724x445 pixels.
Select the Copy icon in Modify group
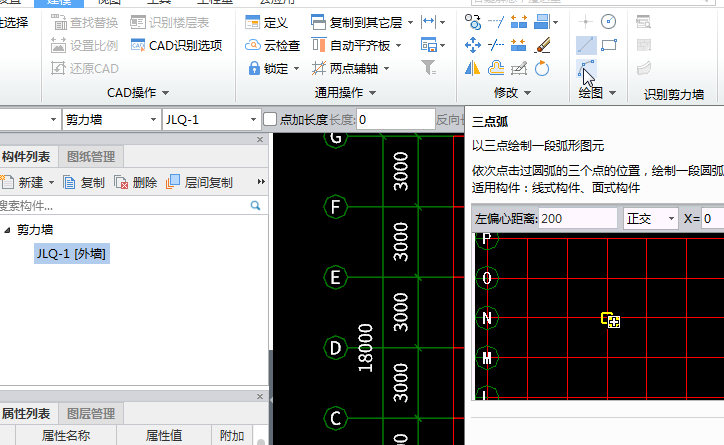(472, 22)
